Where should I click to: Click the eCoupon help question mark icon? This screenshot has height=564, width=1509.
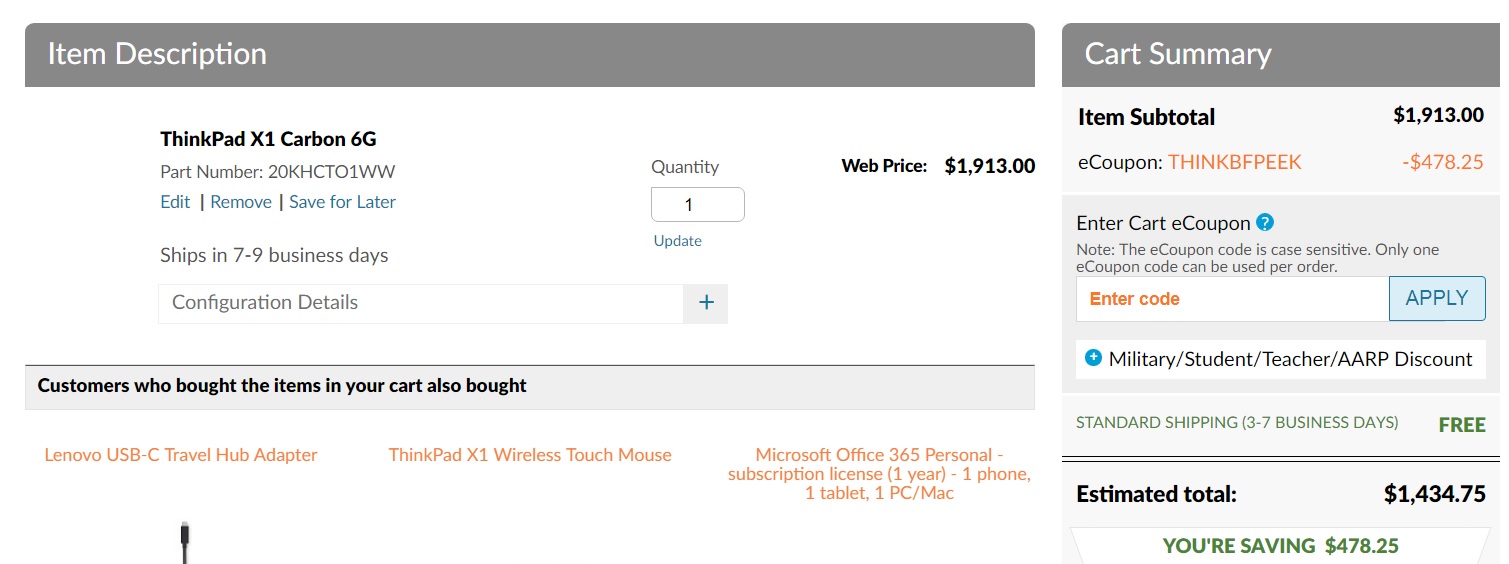[x=1265, y=222]
